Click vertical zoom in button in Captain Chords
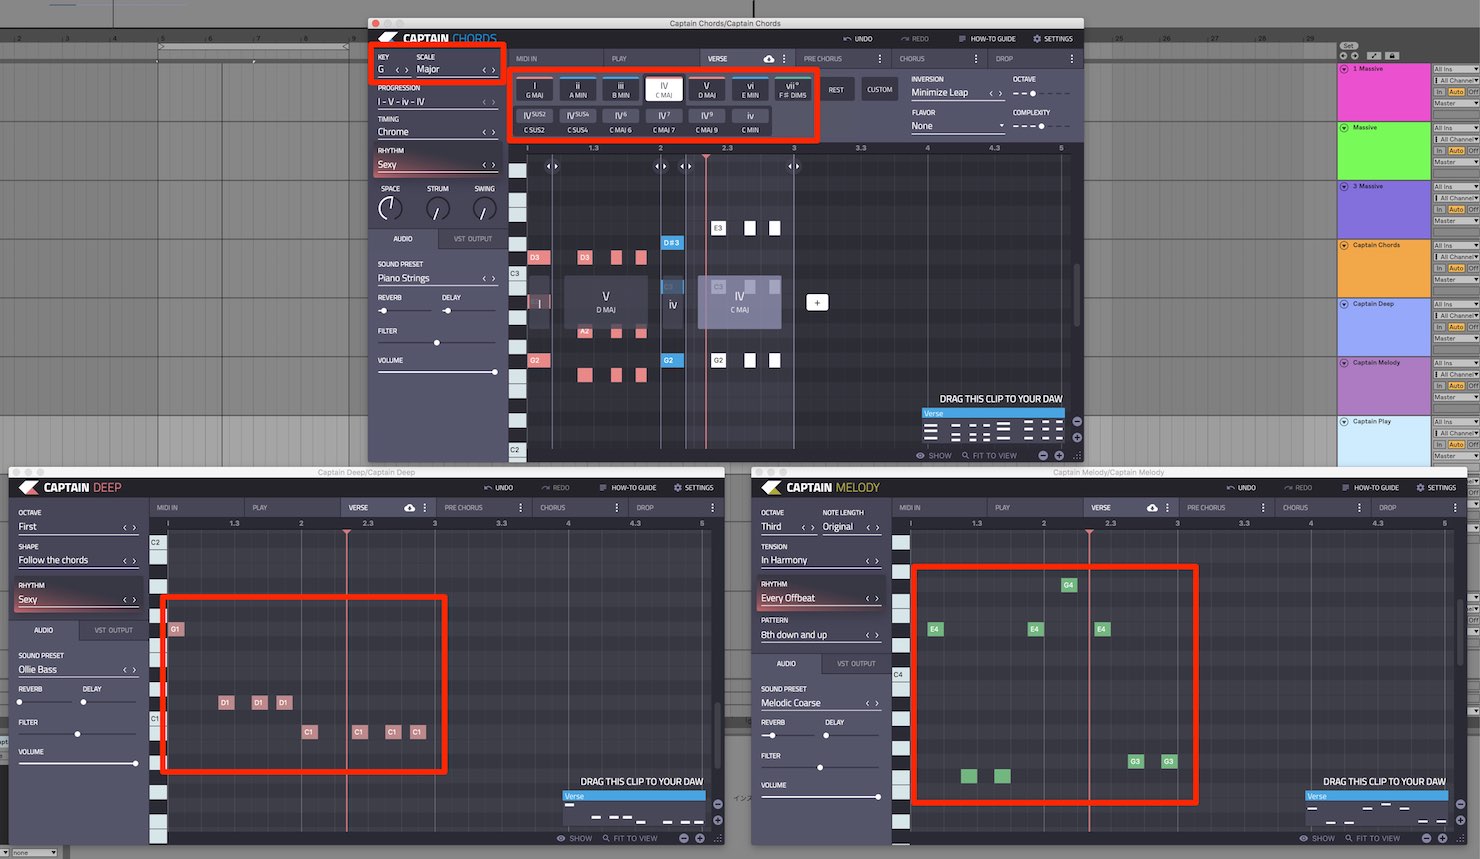Image resolution: width=1480 pixels, height=859 pixels. (1077, 437)
